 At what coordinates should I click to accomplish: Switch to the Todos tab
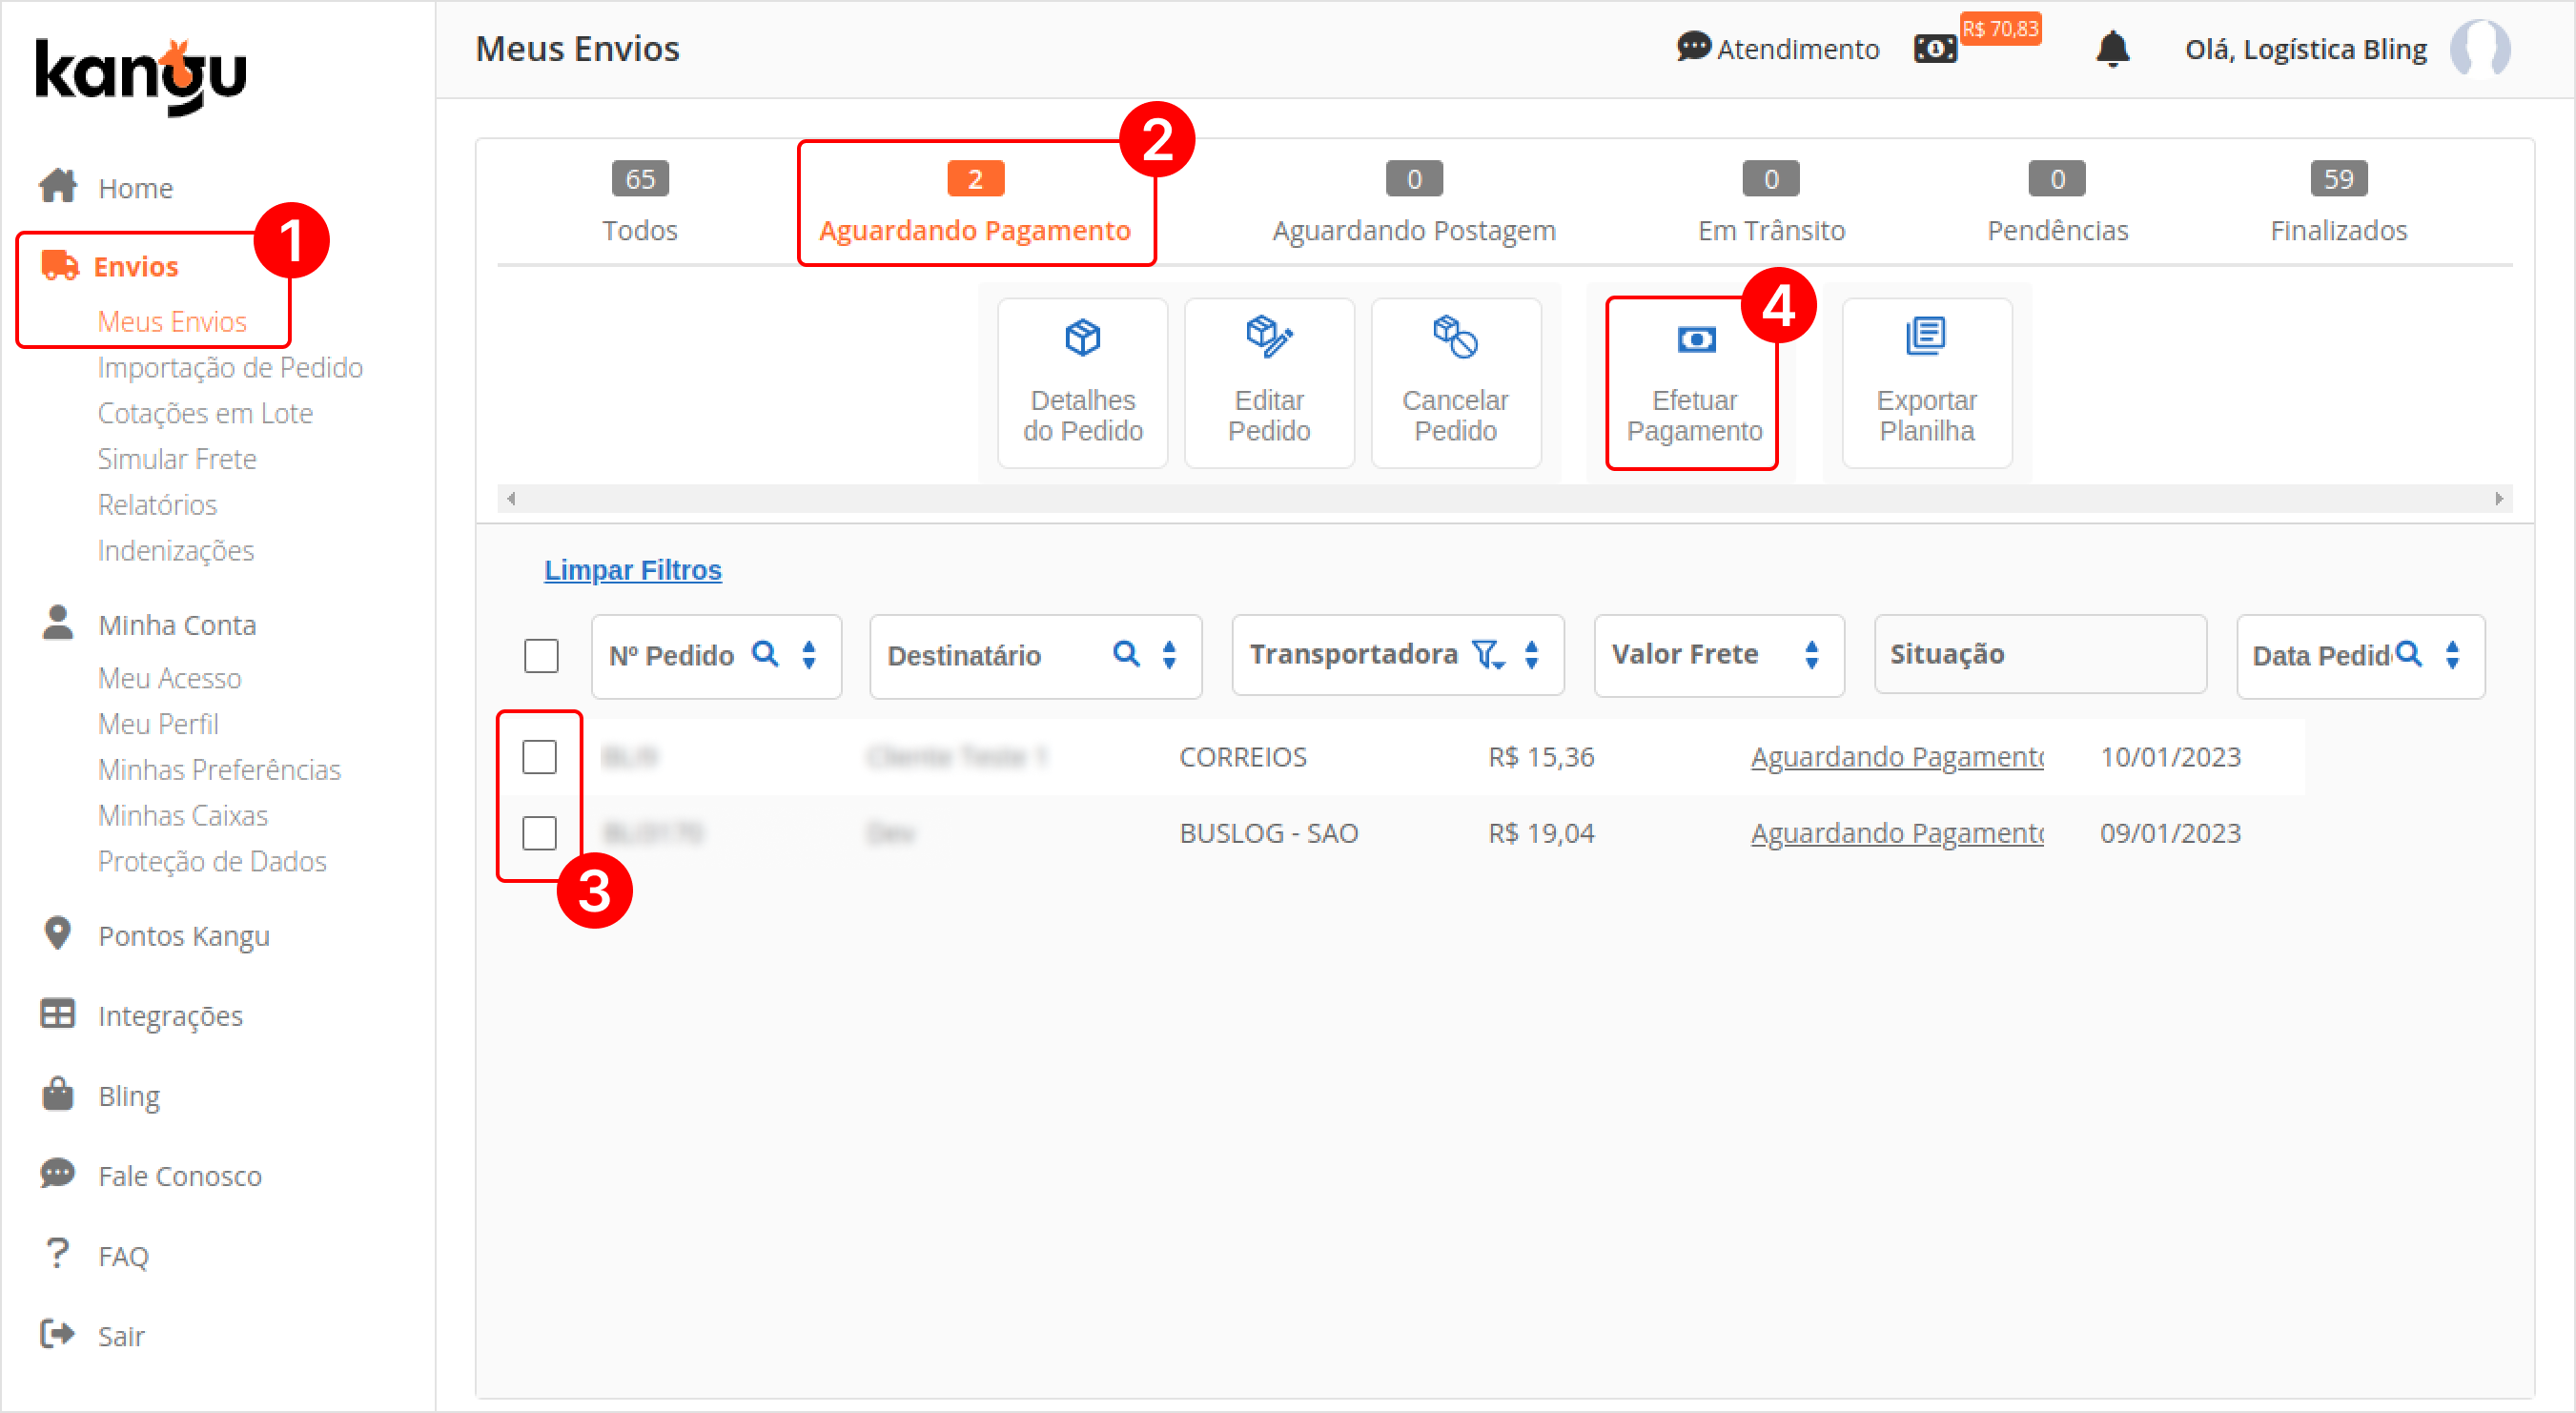click(640, 204)
